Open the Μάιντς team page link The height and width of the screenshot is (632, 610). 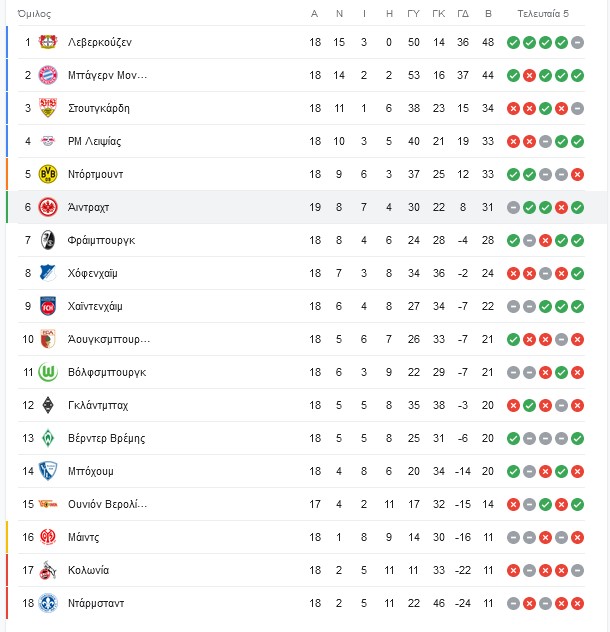83,537
